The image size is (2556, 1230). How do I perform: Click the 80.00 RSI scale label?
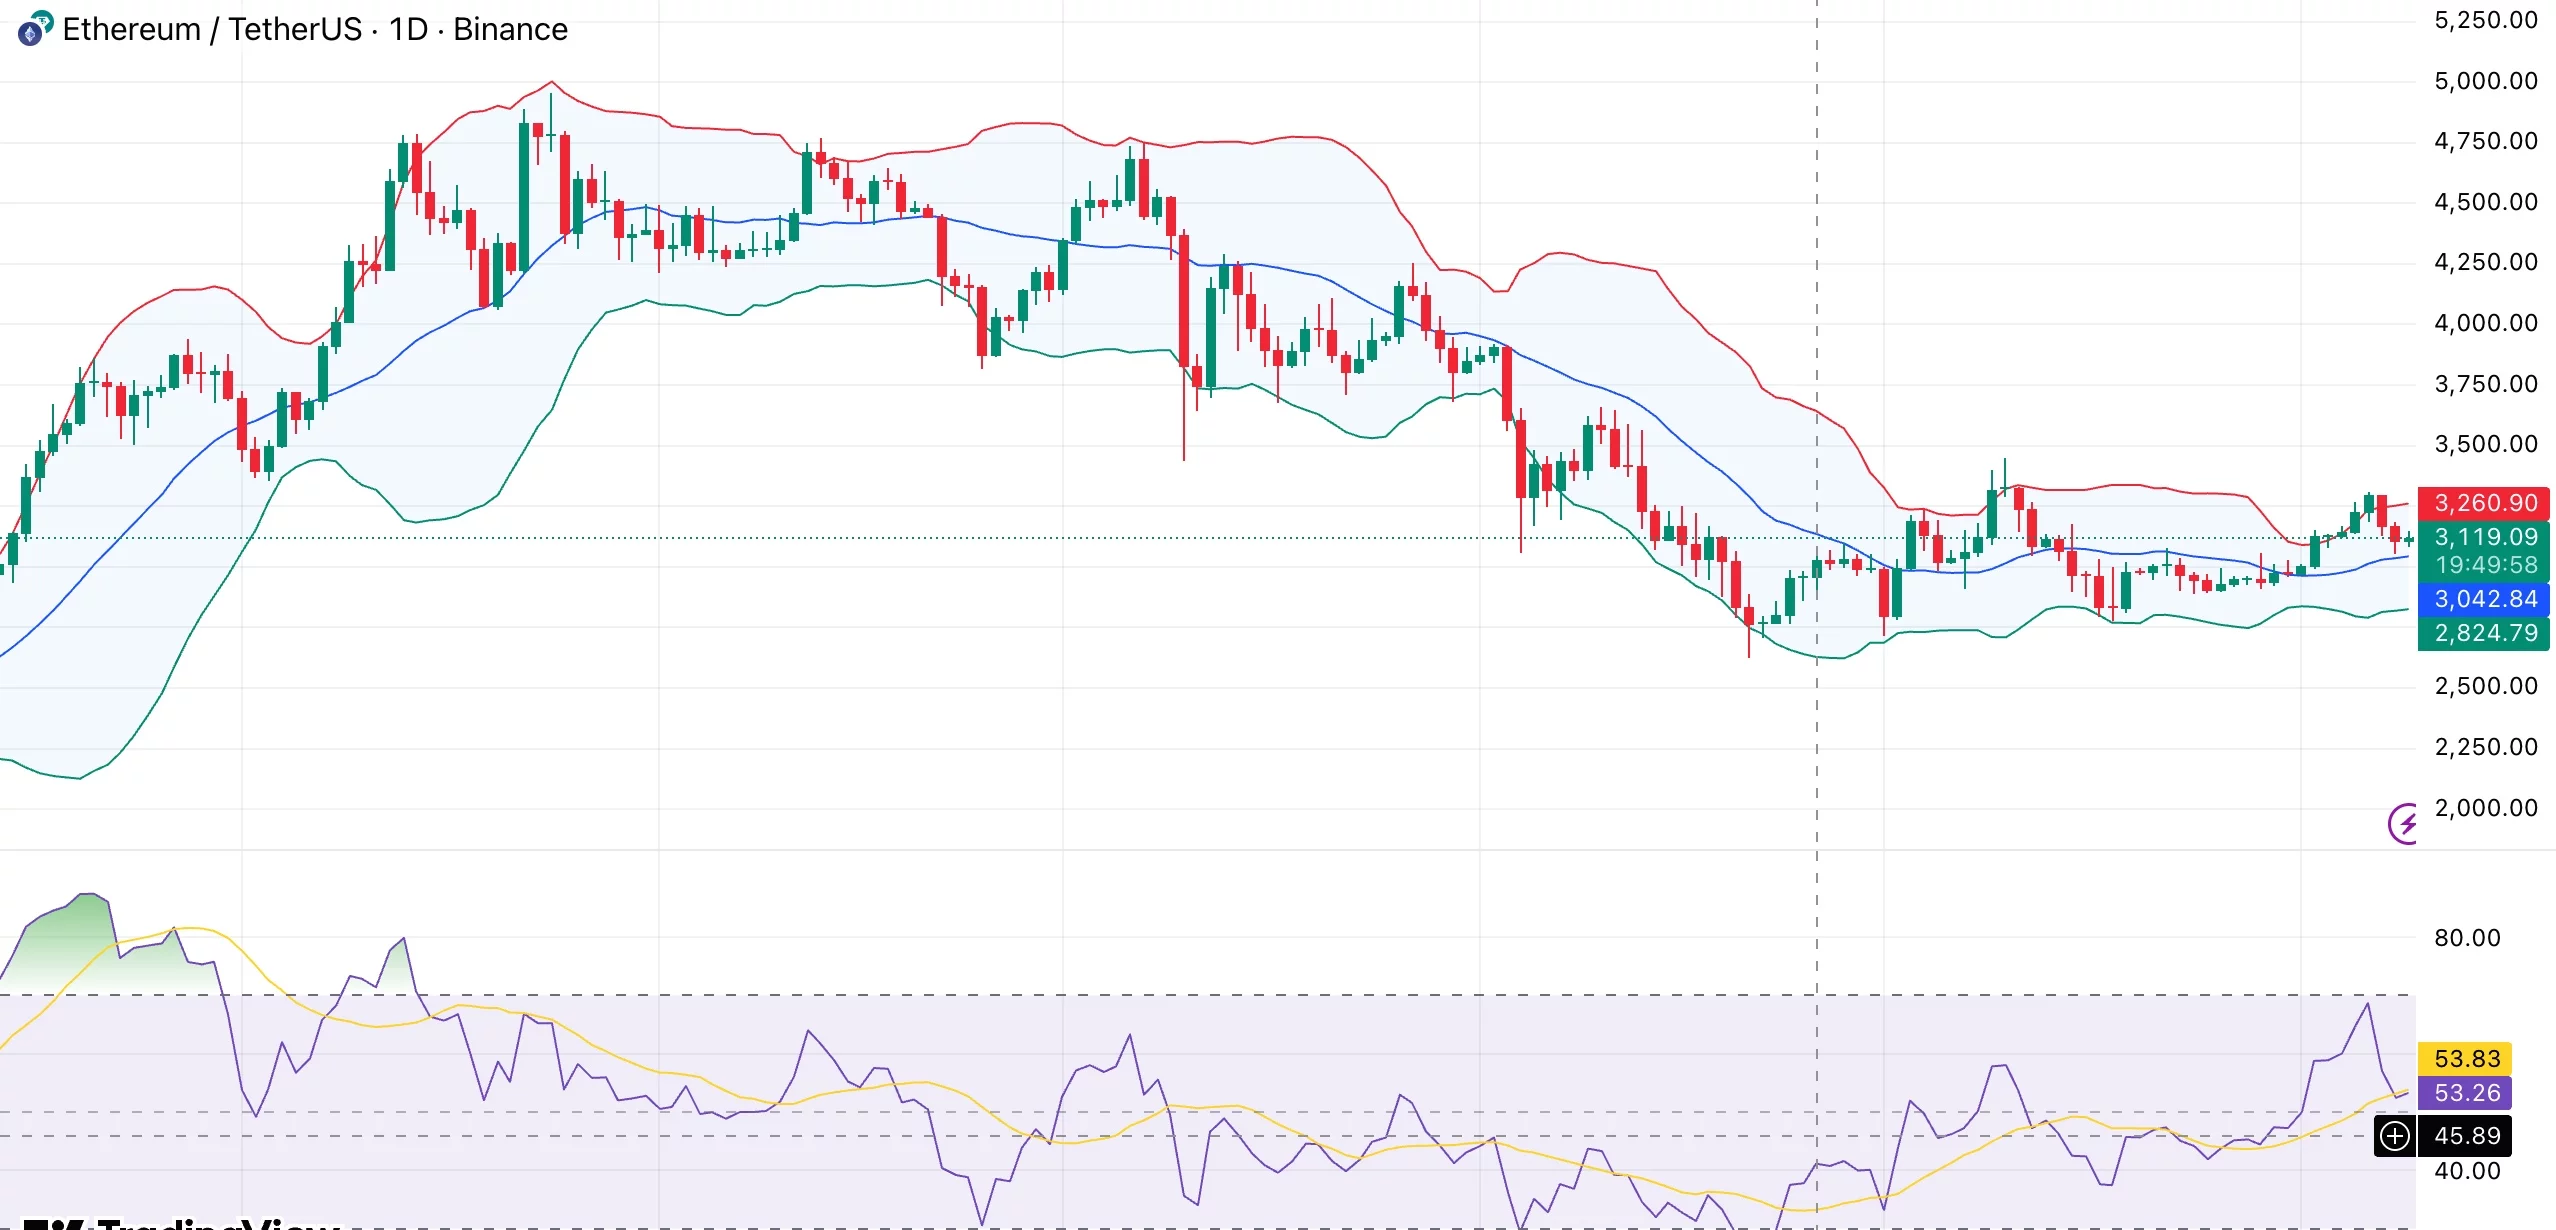(2467, 938)
